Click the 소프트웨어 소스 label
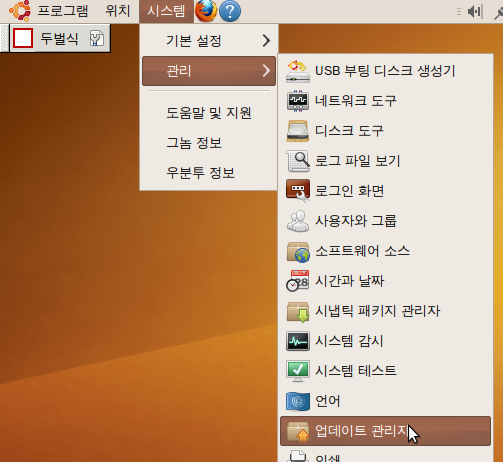The width and height of the screenshot is (503, 462). [362, 251]
